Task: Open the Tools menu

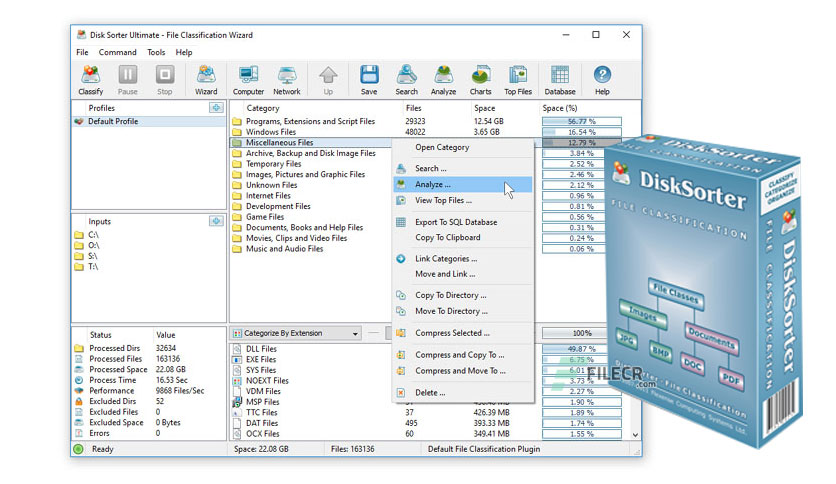Action: point(156,52)
